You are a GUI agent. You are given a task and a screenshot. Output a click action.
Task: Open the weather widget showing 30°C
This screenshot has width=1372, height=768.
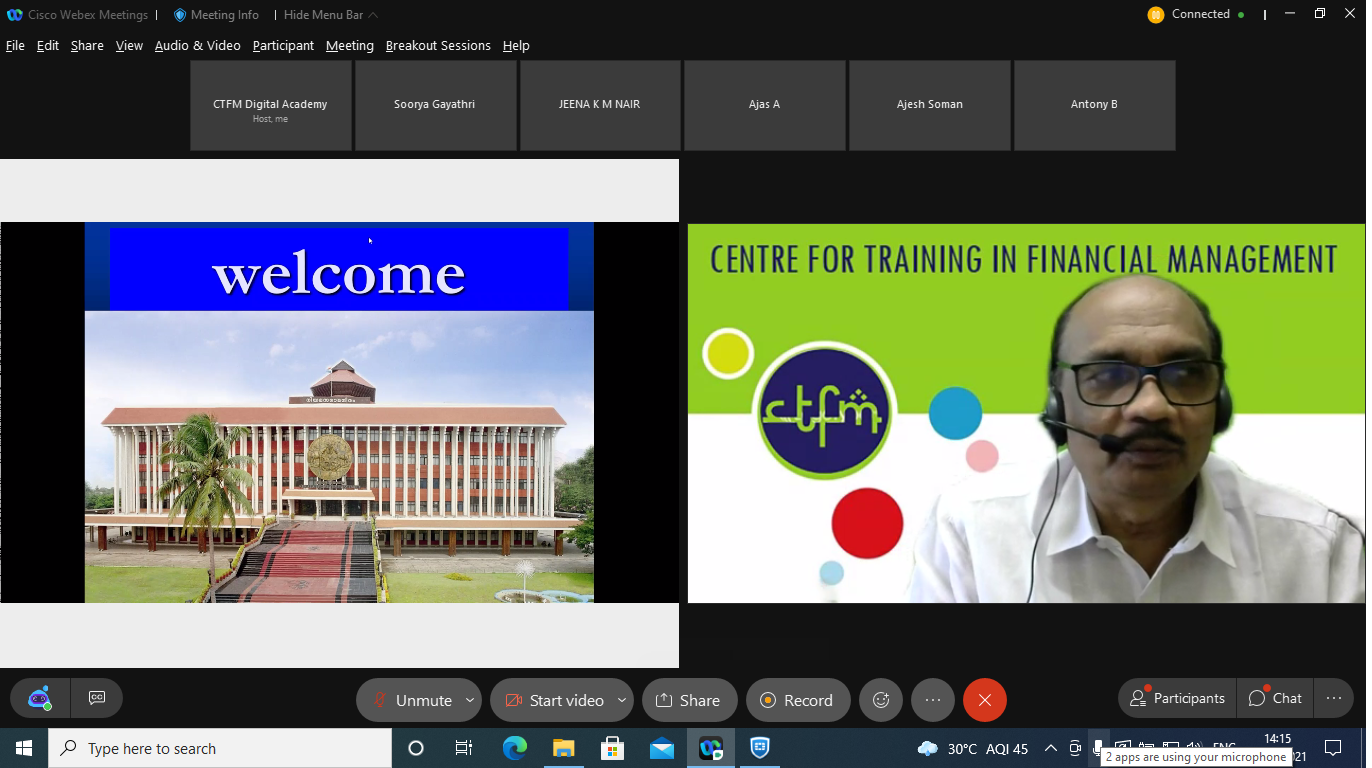(973, 748)
